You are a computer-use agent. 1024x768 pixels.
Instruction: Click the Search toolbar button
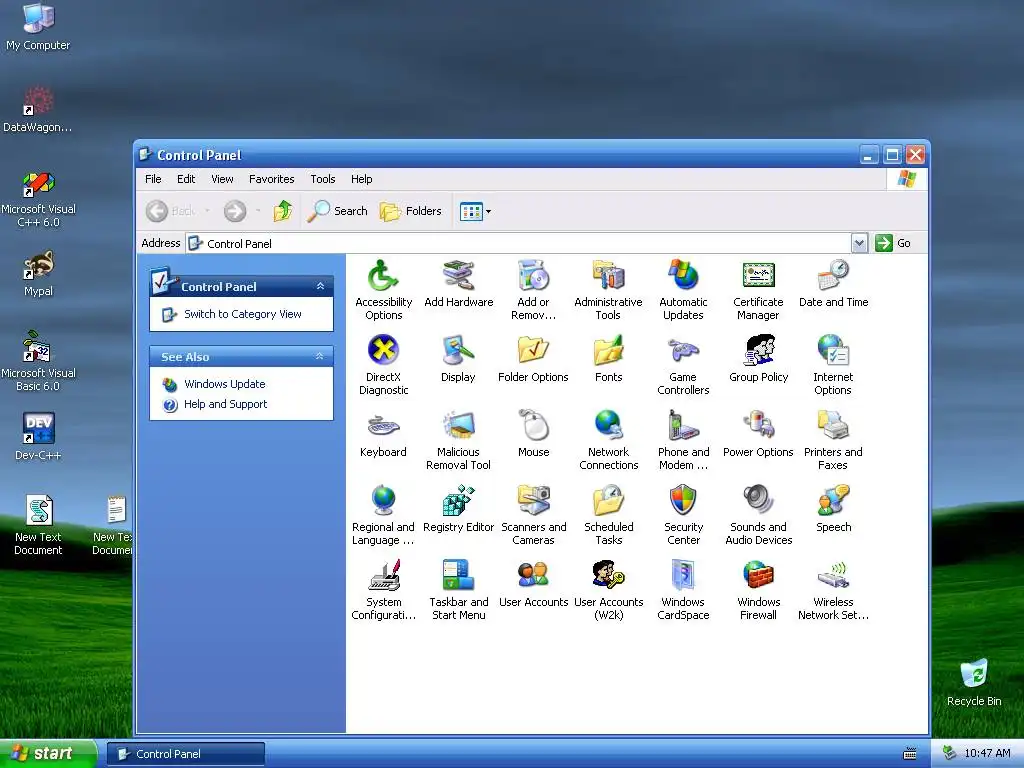(337, 211)
